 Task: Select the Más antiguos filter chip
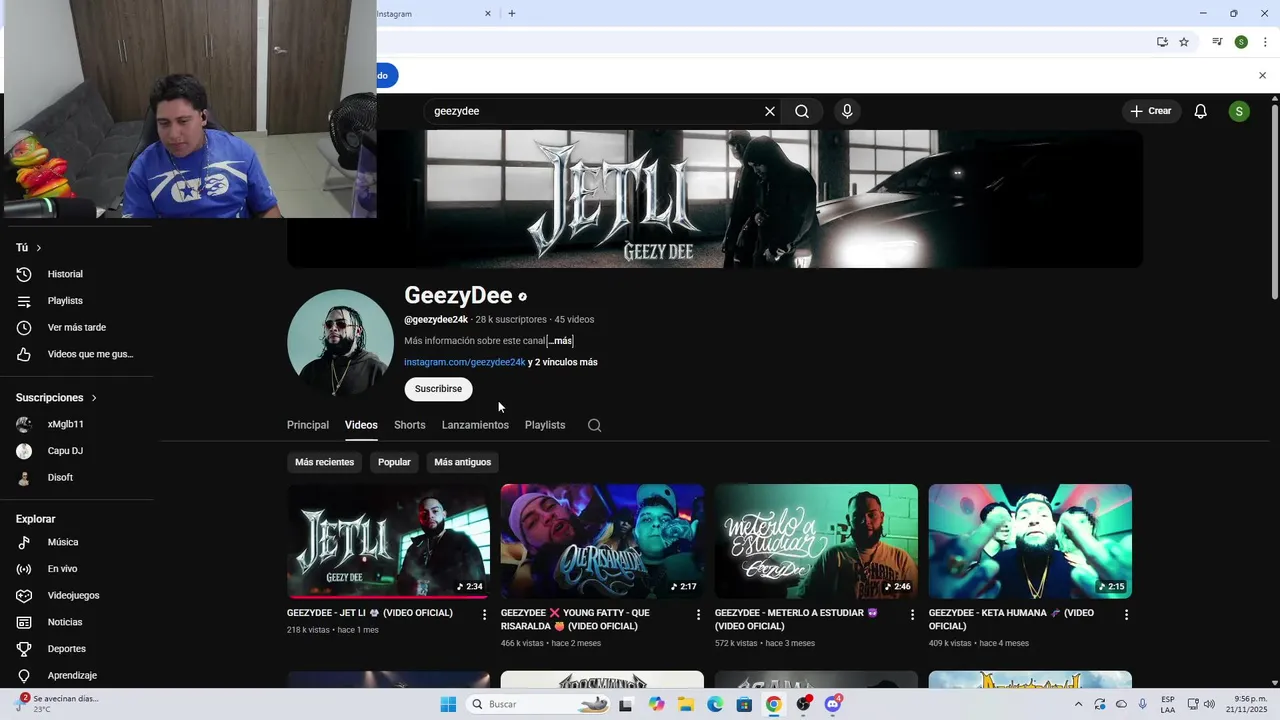click(462, 462)
